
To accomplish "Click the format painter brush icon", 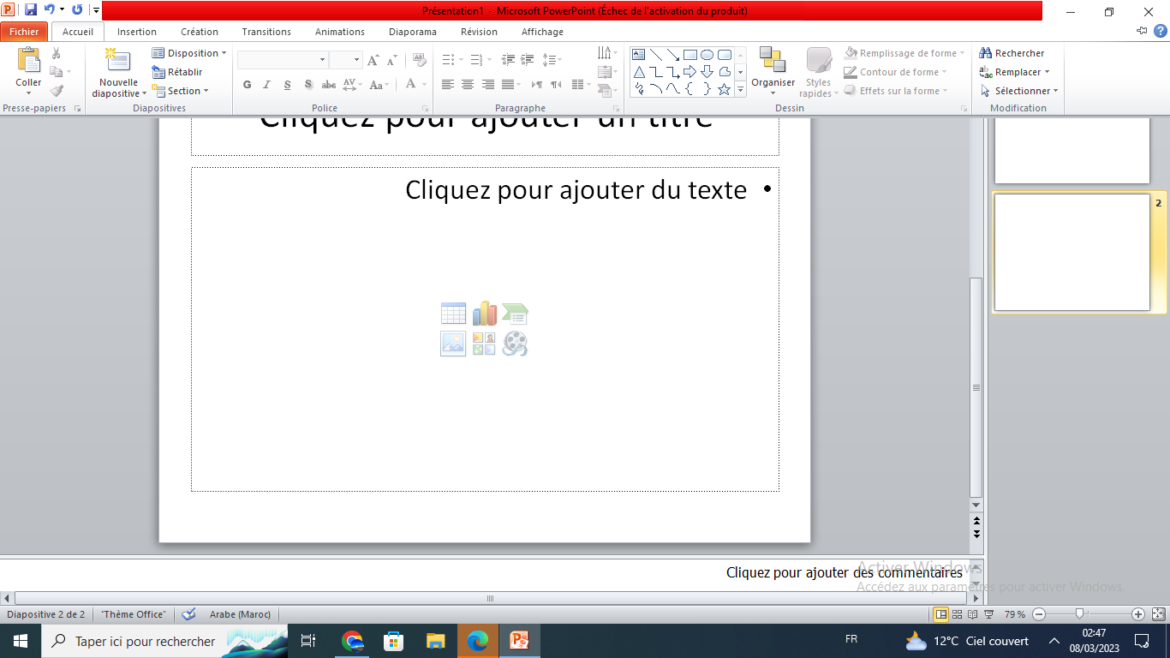I will 57,91.
